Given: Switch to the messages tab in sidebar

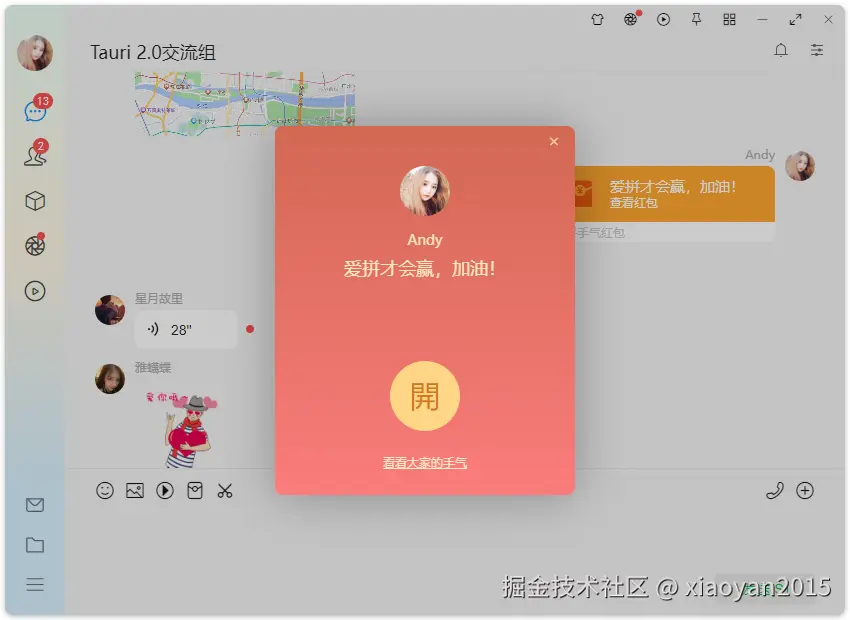Looking at the screenshot, I should click(35, 110).
